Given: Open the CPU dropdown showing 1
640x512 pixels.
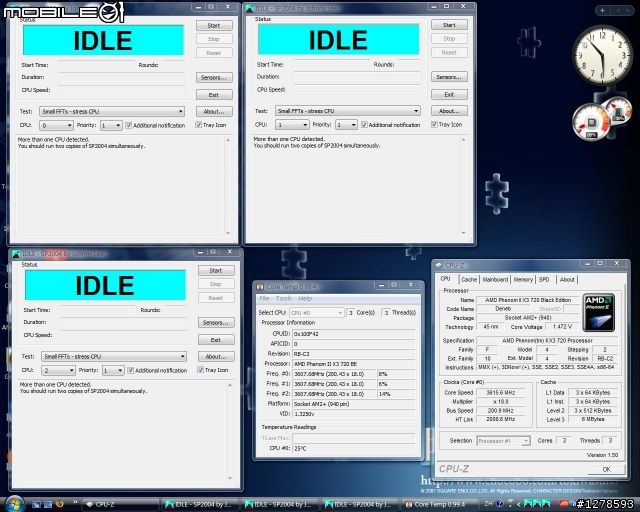Looking at the screenshot, I should click(292, 125).
